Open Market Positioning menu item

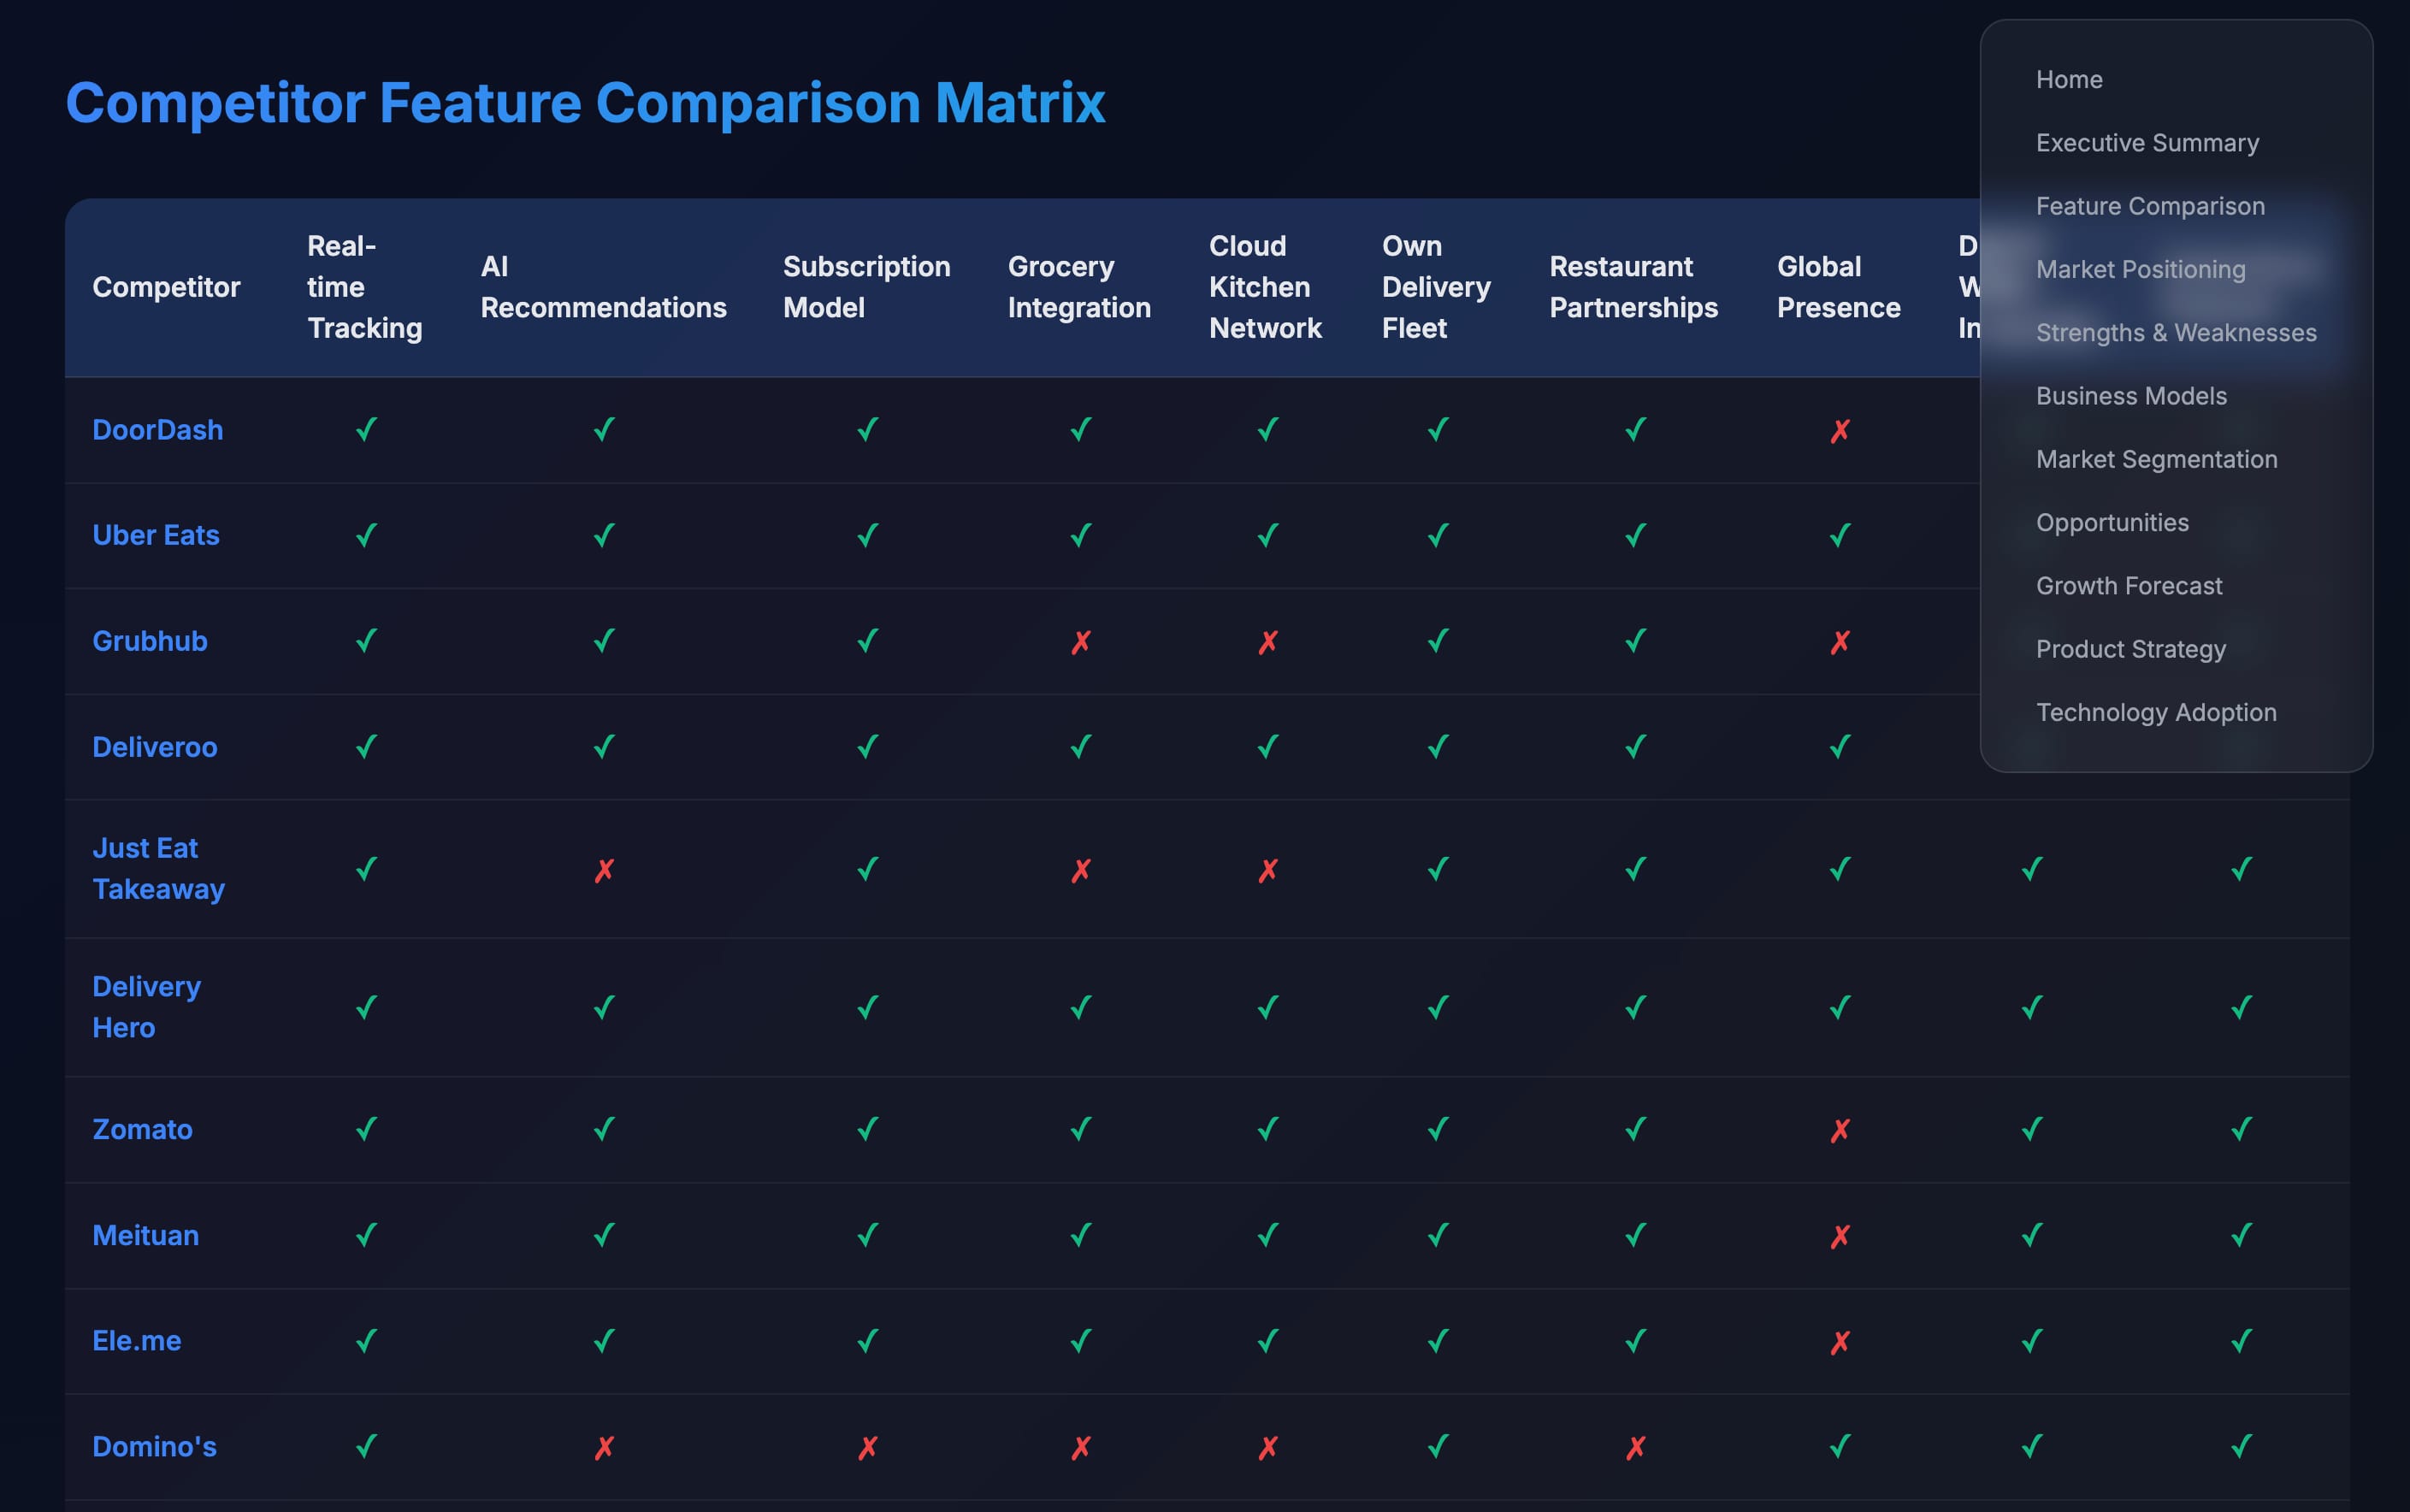pos(2140,269)
